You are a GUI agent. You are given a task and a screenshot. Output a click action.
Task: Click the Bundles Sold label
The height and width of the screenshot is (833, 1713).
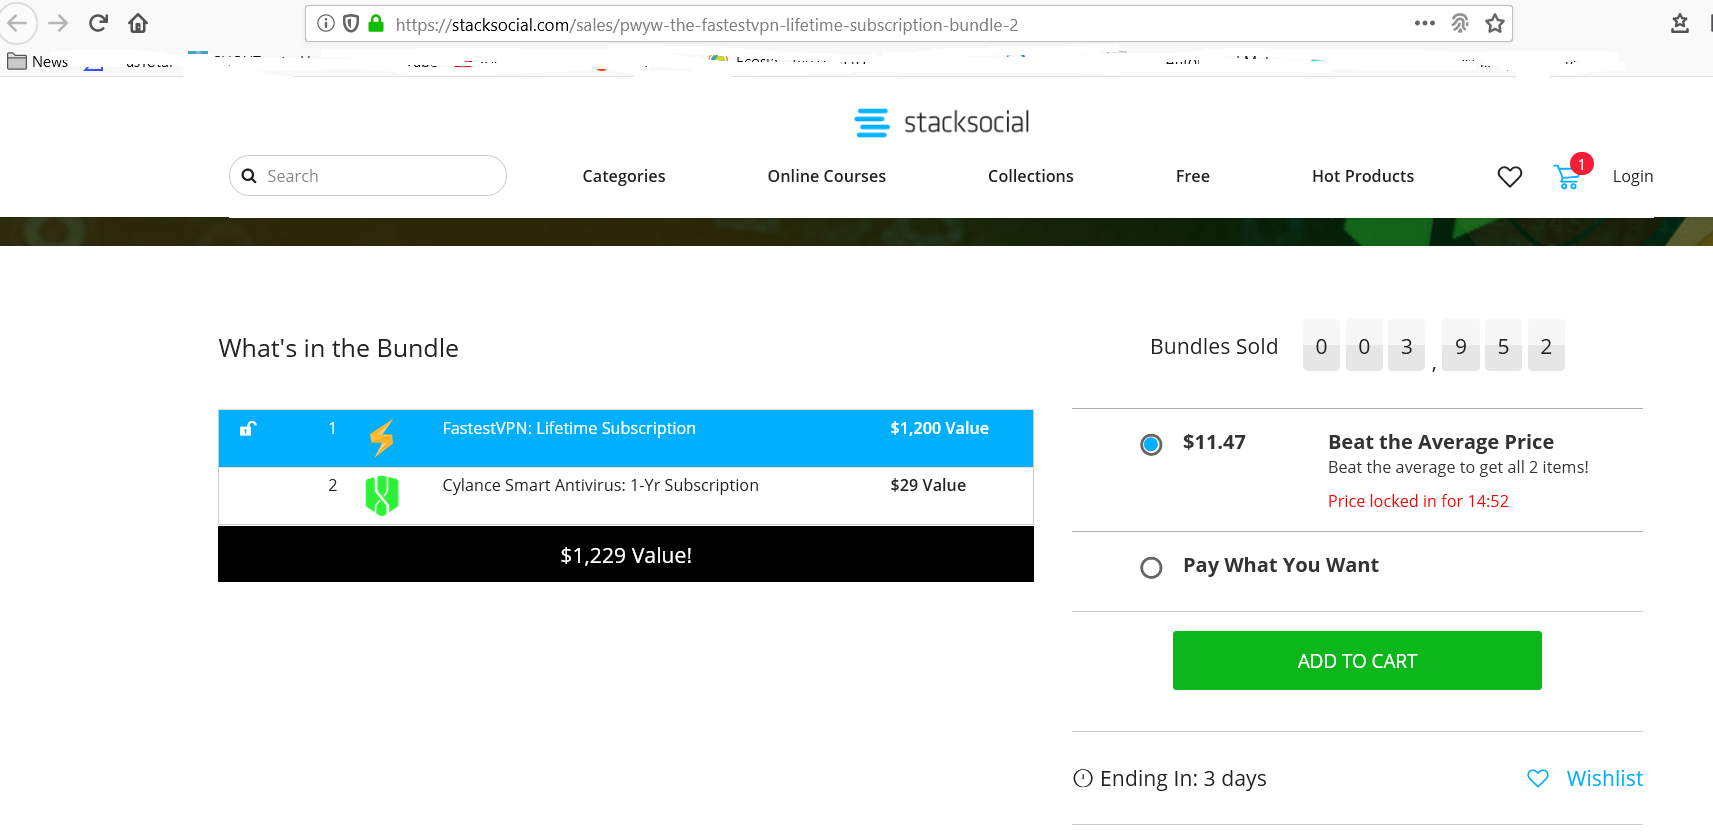click(x=1214, y=346)
